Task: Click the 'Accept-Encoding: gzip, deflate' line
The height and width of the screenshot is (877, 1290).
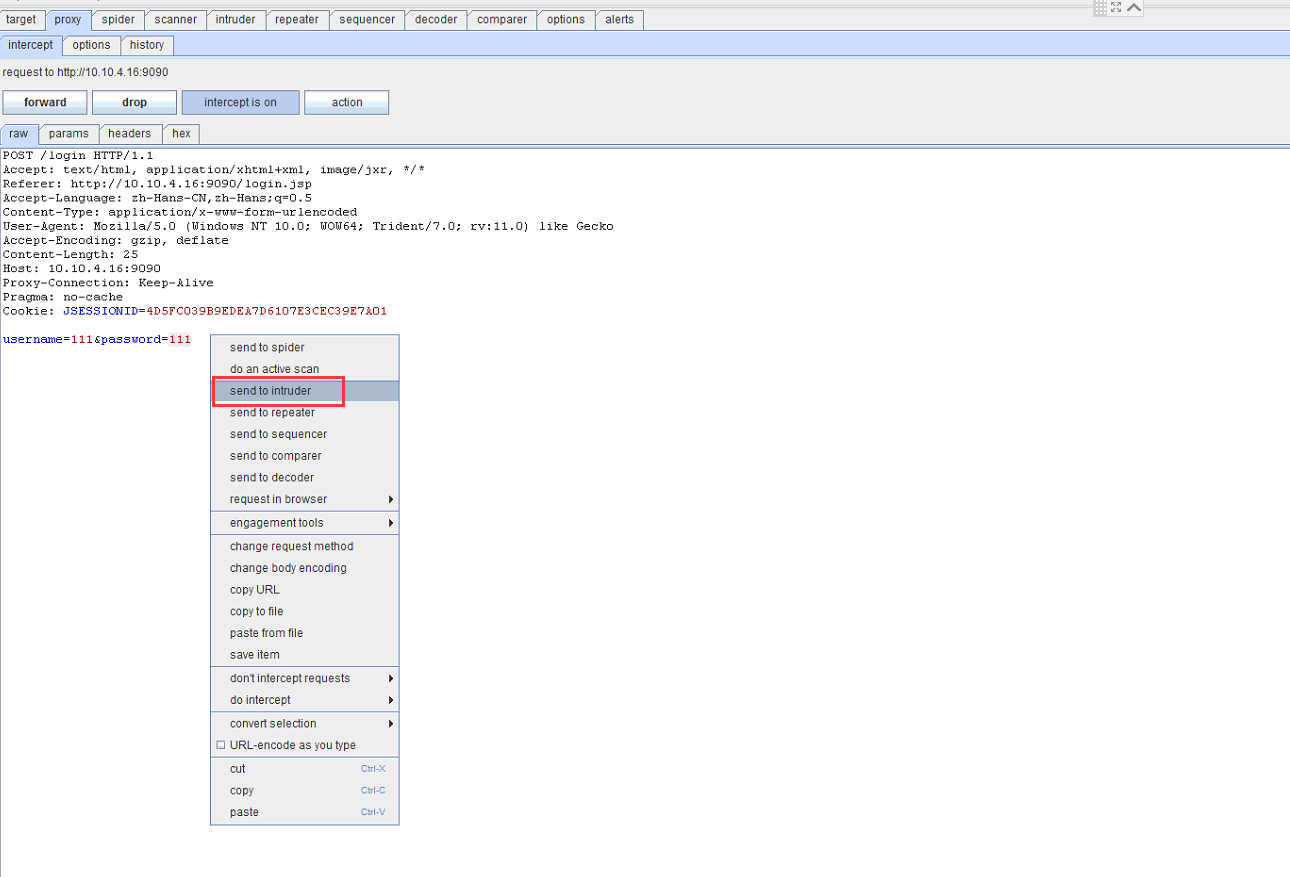Action: pos(116,241)
